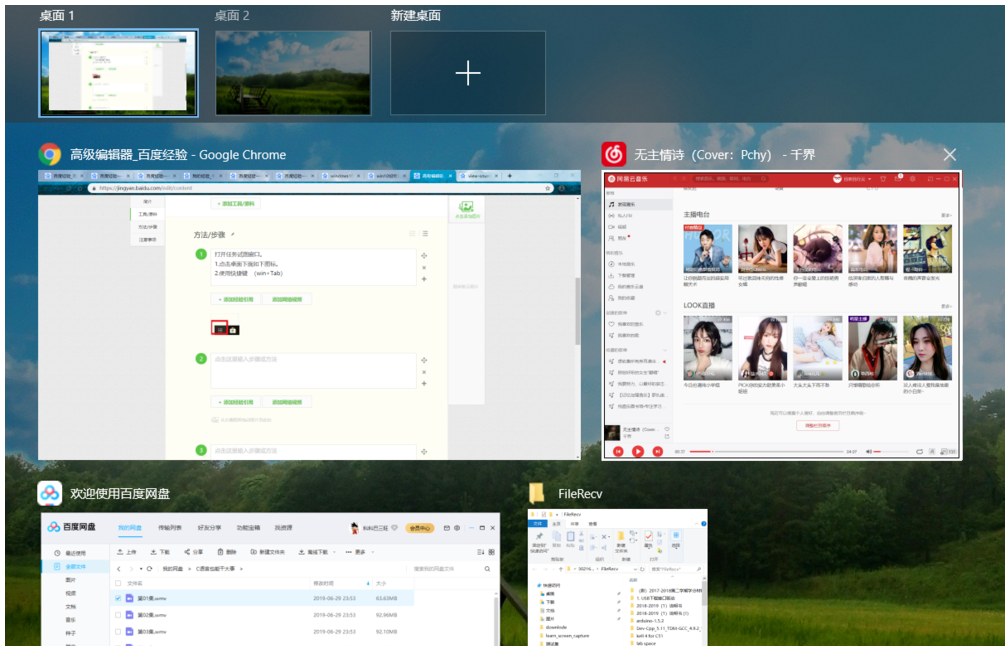Click the 调整栏目顺序 button in NetEase
1006x646 pixels.
click(817, 425)
